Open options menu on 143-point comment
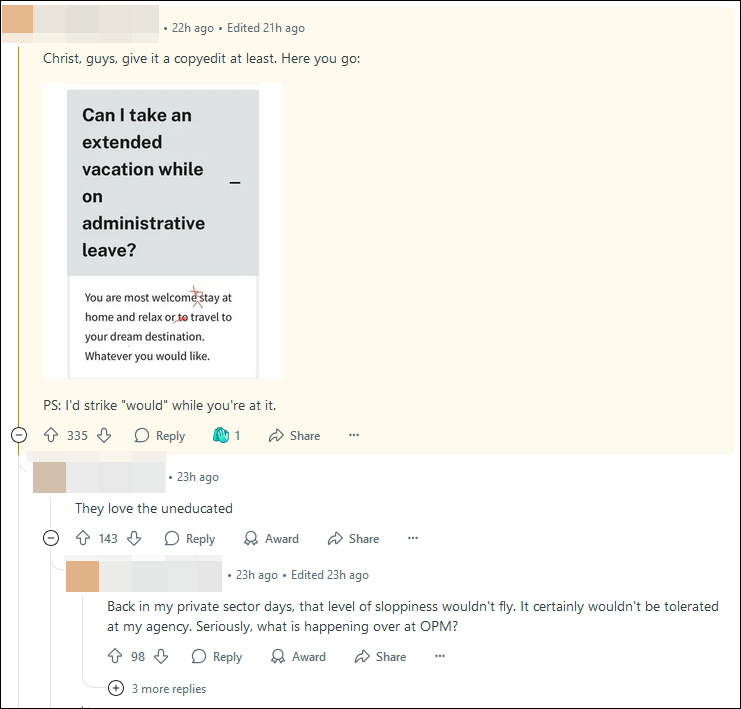The image size is (741, 709). point(413,538)
